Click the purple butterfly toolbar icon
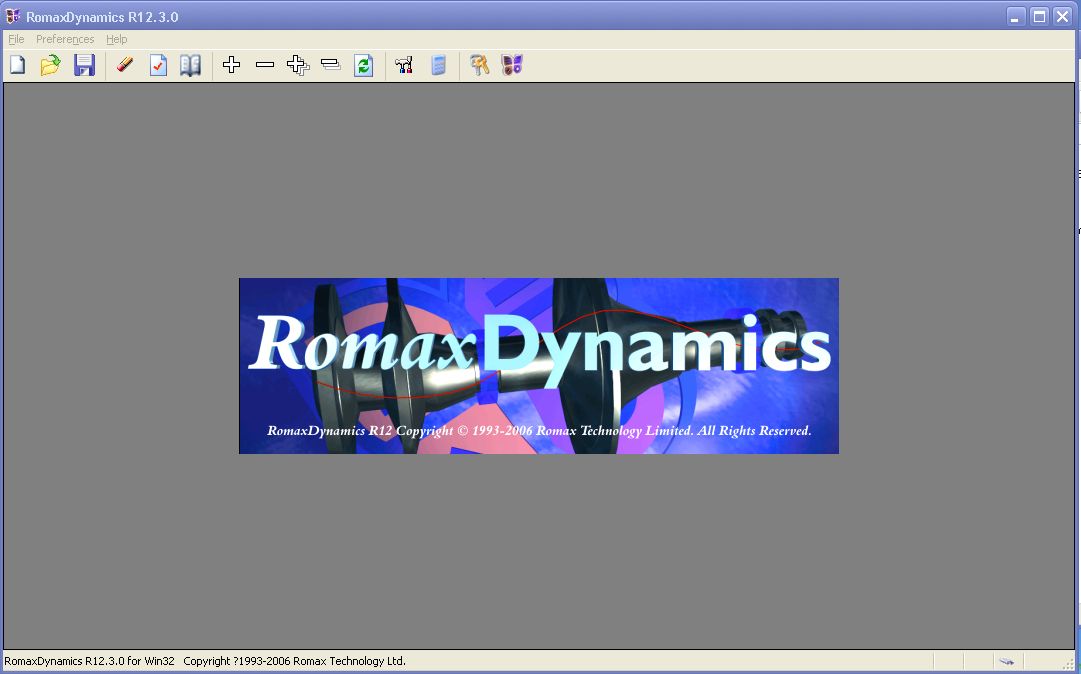Screen dimensions: 1081x674 click(x=512, y=65)
